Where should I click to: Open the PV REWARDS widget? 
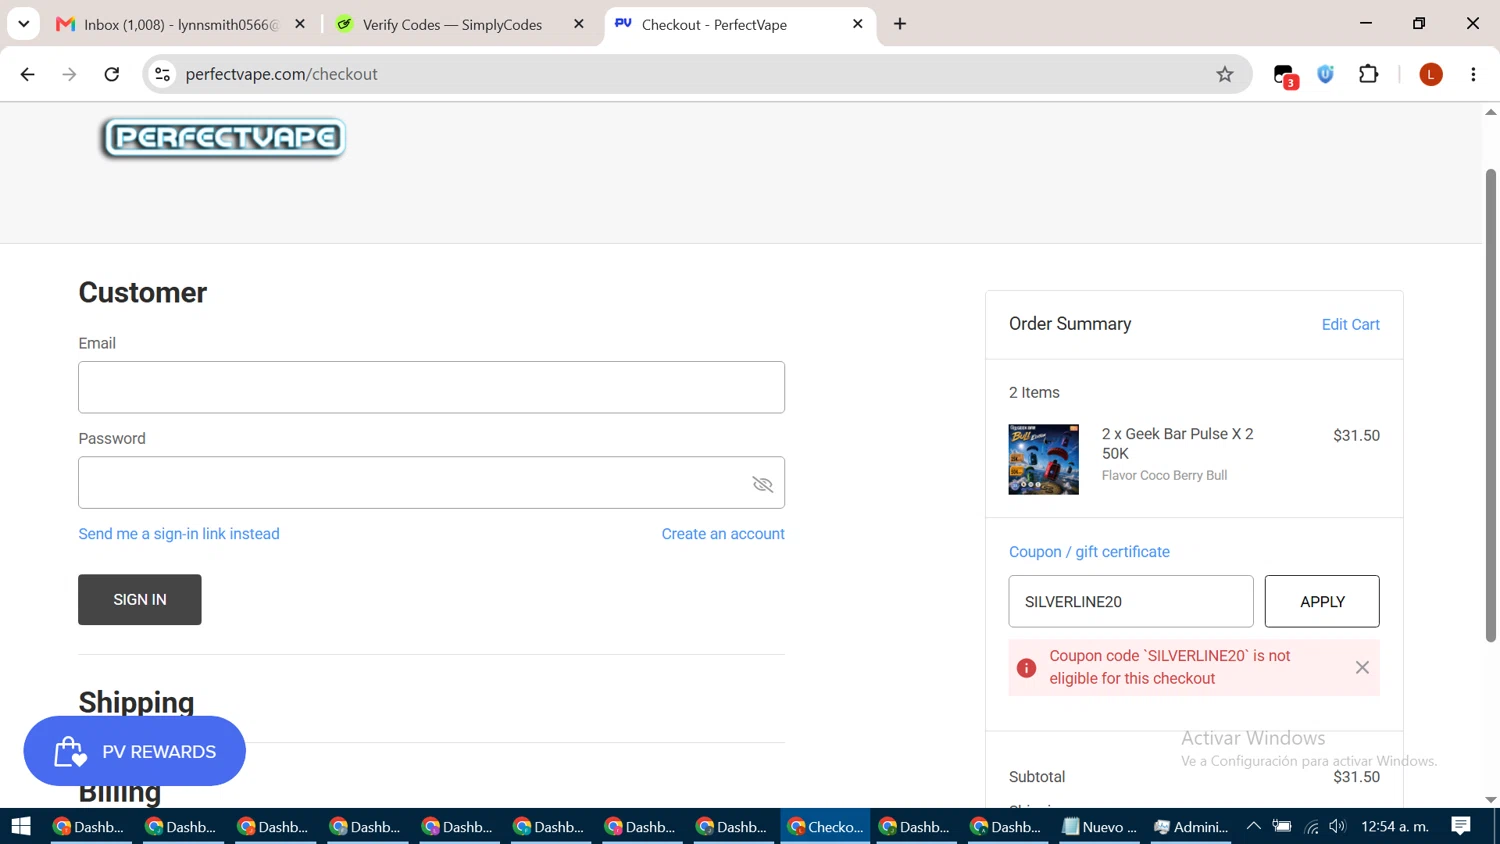134,751
